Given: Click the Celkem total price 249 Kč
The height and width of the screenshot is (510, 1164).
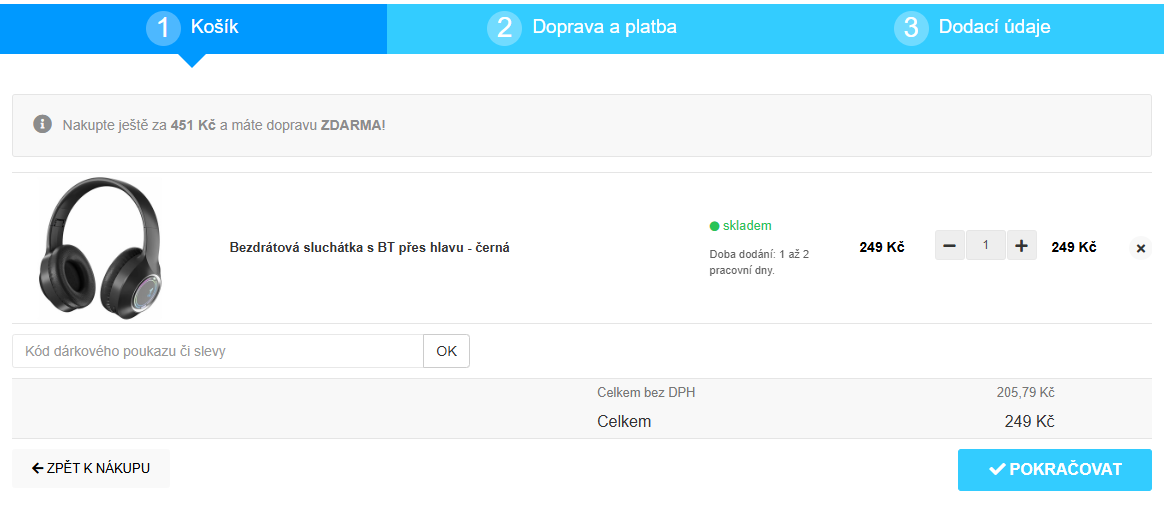Looking at the screenshot, I should coord(1029,422).
